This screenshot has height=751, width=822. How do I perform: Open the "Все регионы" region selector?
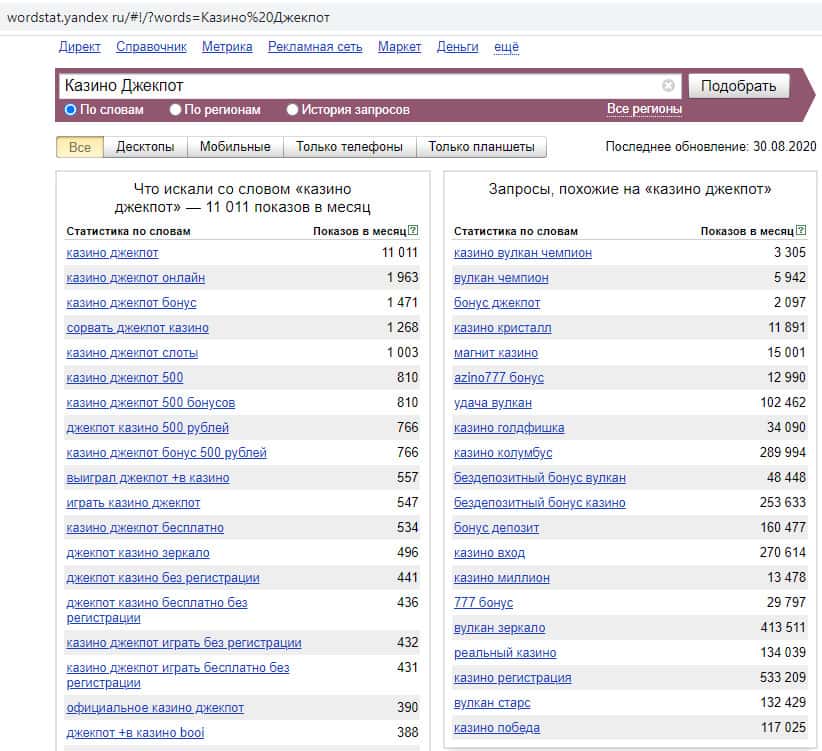point(644,109)
